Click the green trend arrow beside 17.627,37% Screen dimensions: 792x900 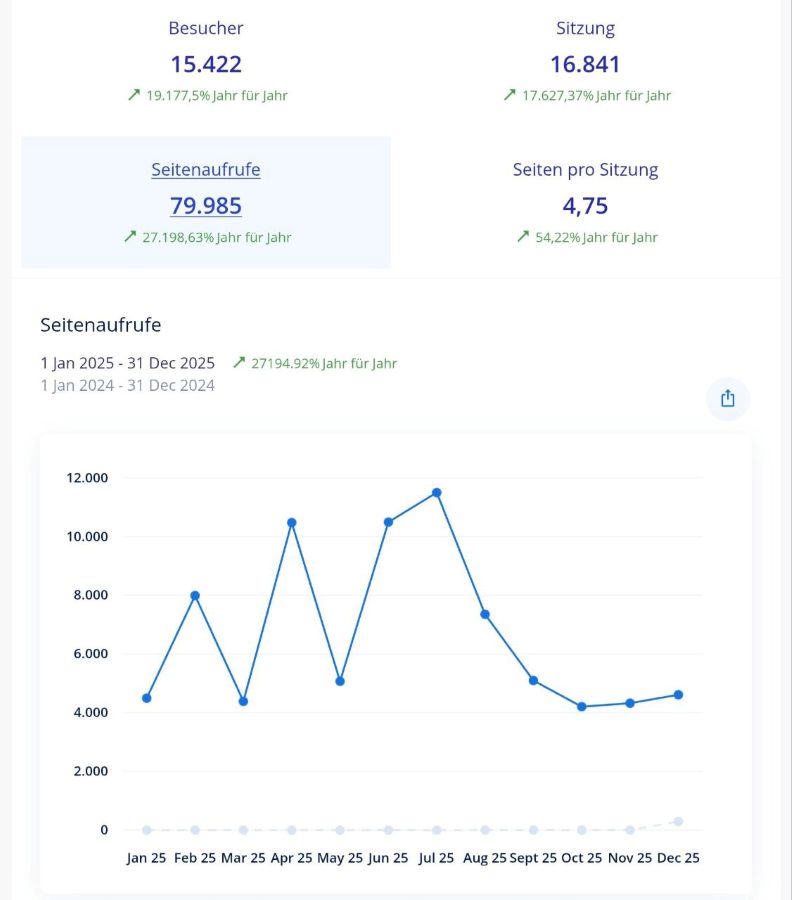(x=510, y=95)
